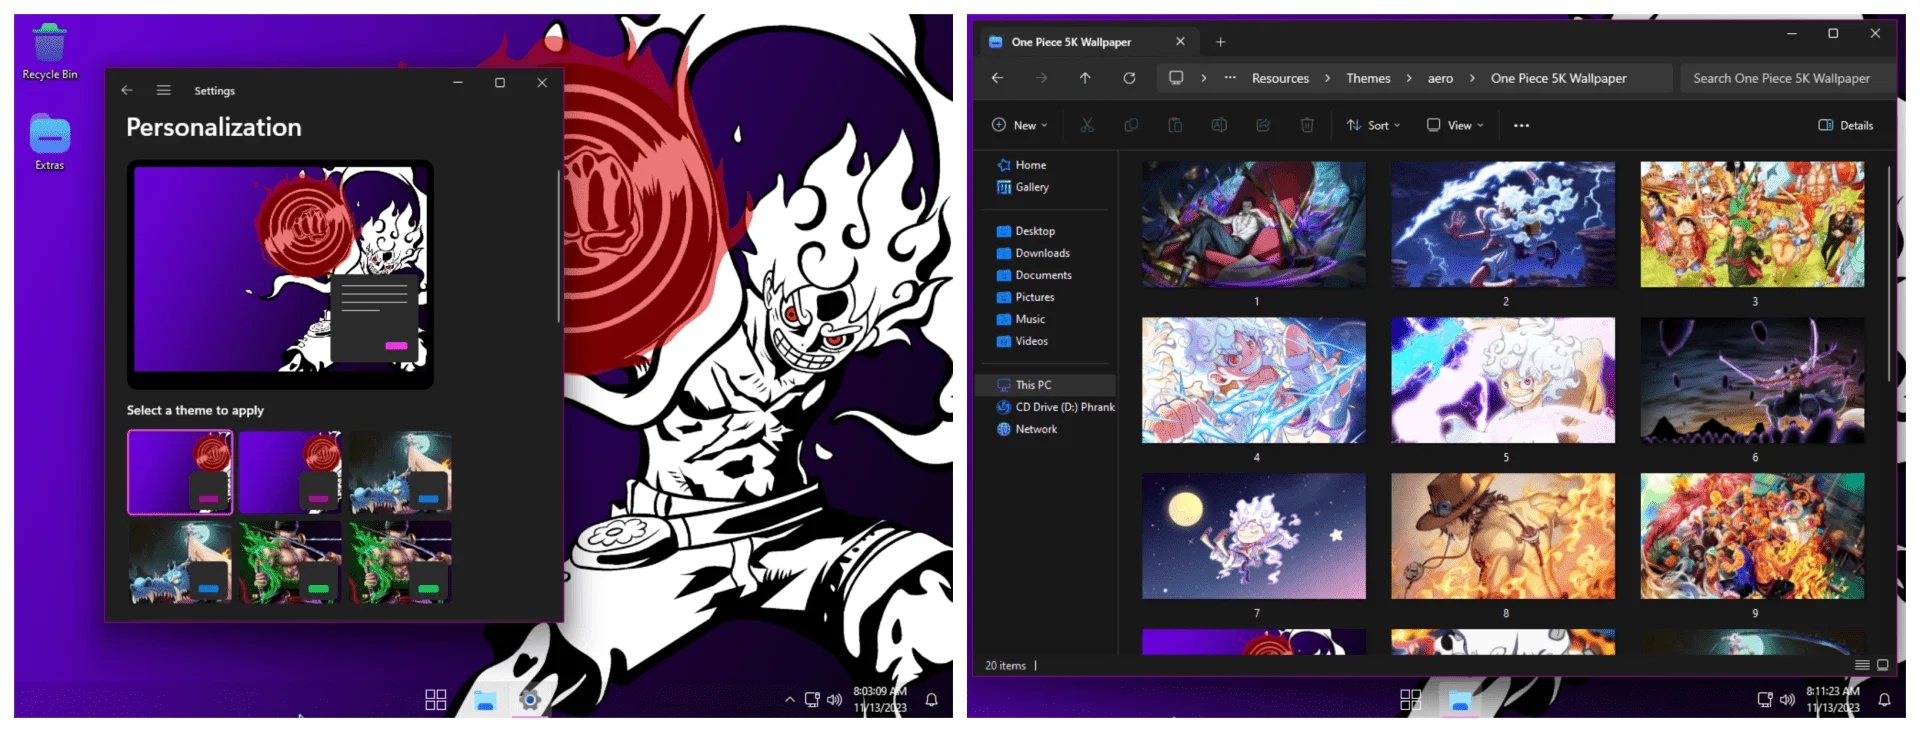Click Start on the taskbar below Settings
The height and width of the screenshot is (732, 1920).
point(436,700)
